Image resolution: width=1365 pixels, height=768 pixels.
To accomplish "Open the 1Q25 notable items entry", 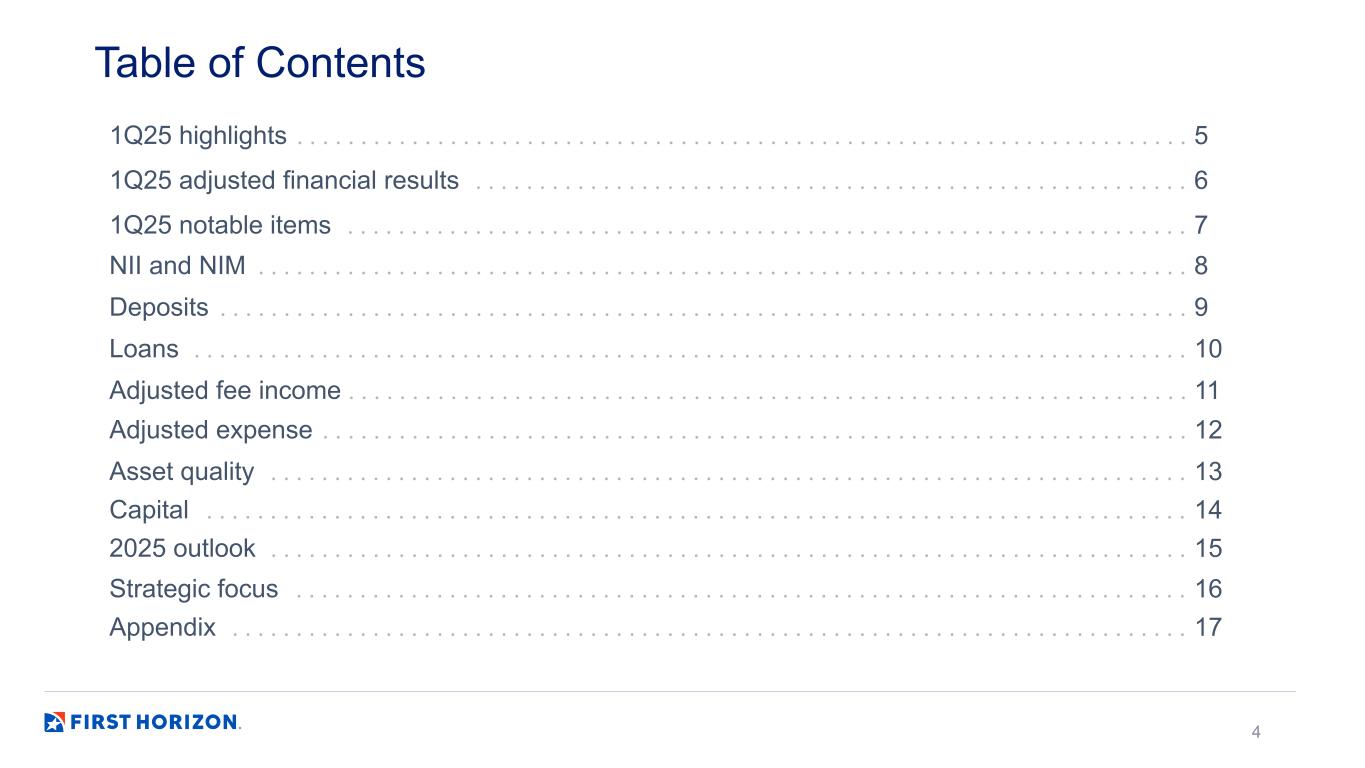I will 220,225.
